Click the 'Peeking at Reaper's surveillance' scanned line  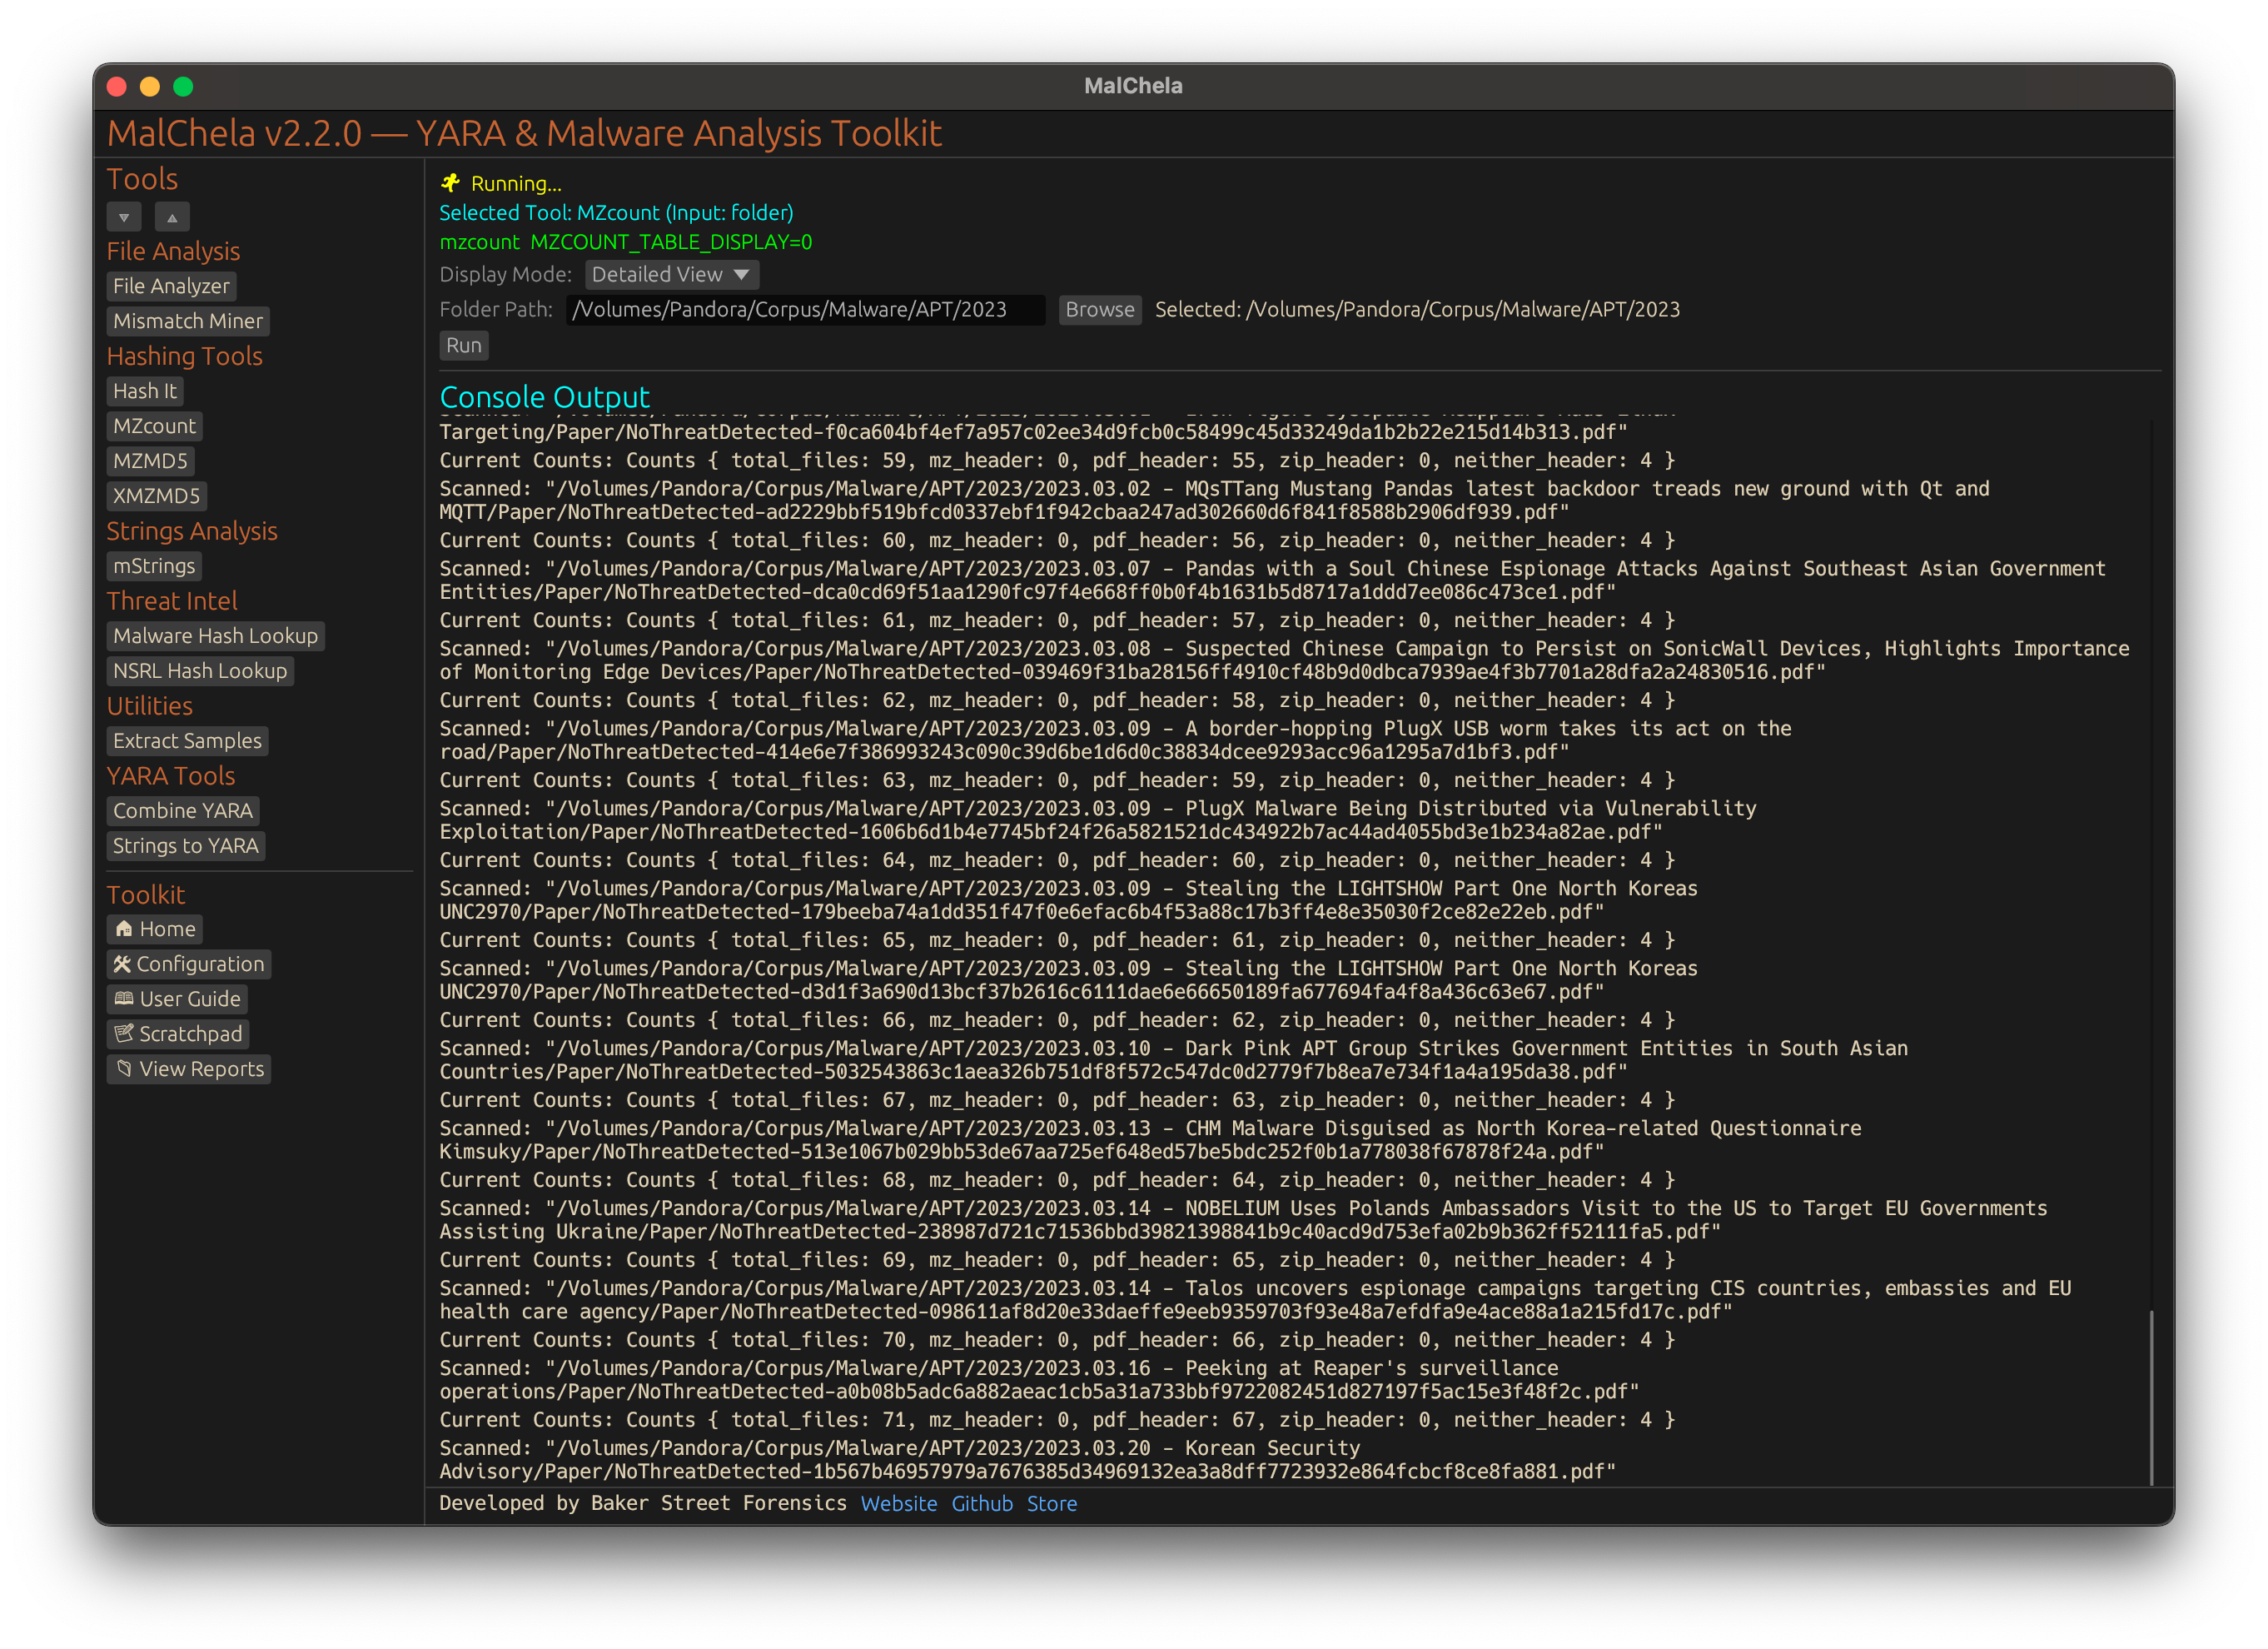(x=1040, y=1380)
